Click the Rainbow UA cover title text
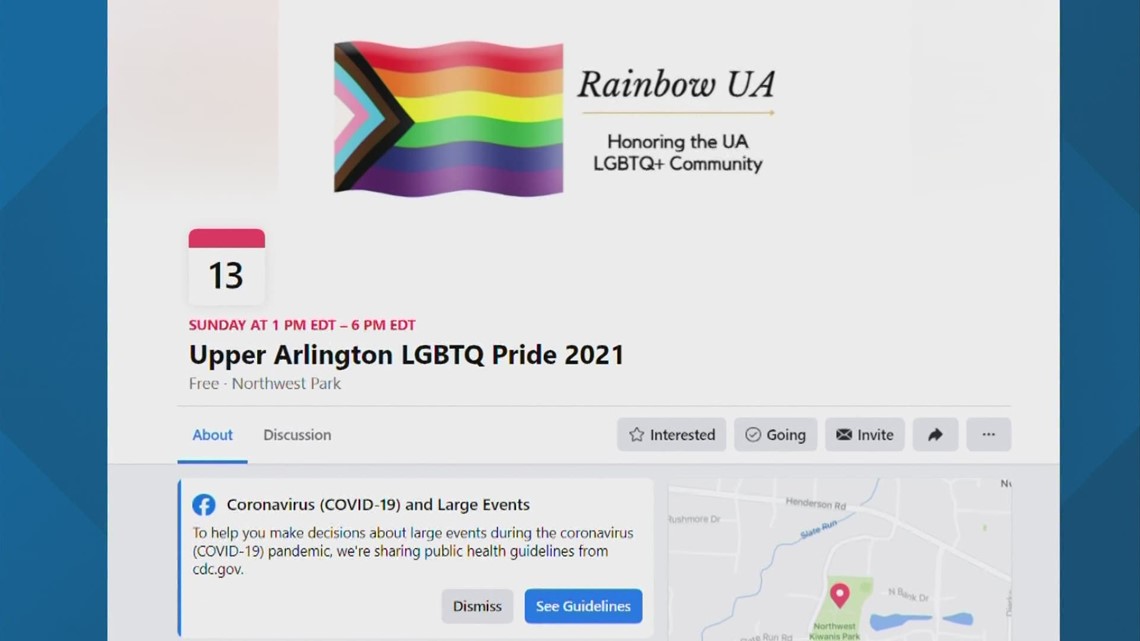Image resolution: width=1140 pixels, height=641 pixels. 676,84
